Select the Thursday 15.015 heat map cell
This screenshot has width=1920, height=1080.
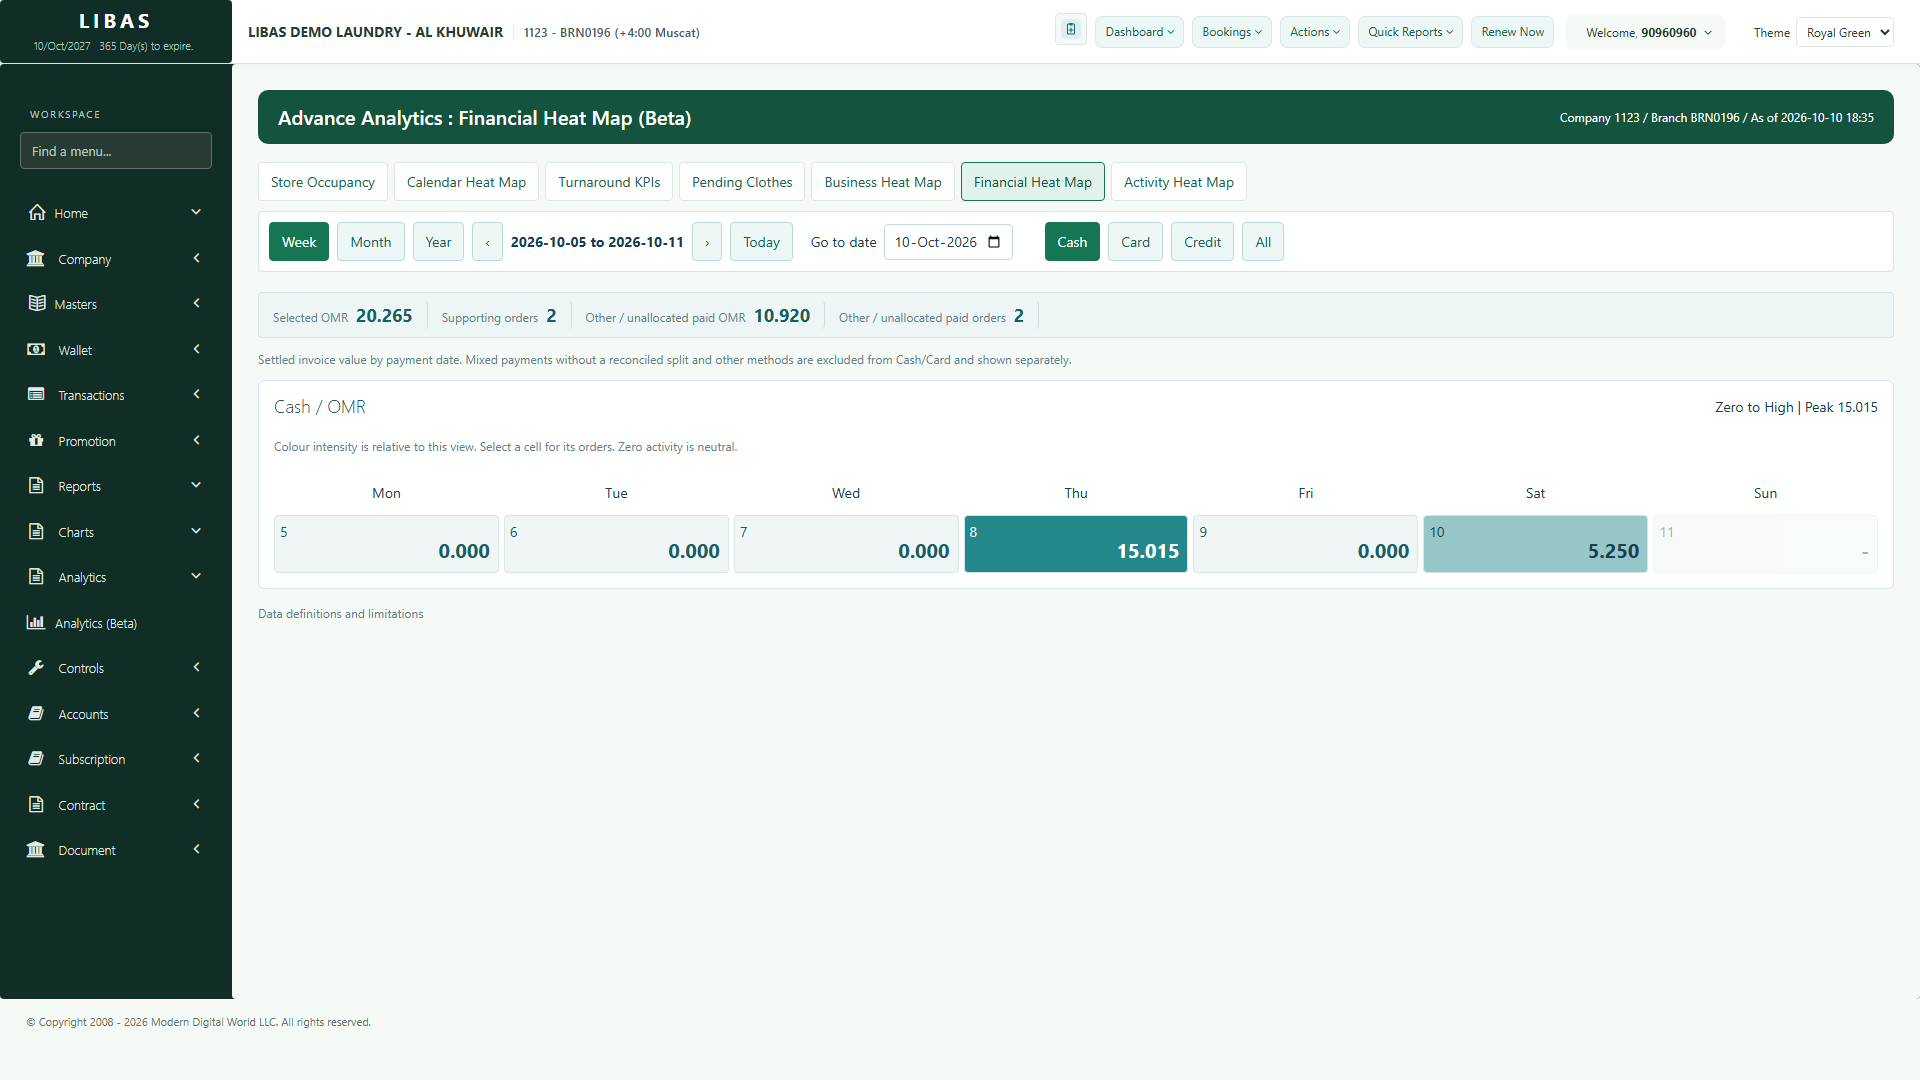1076,544
